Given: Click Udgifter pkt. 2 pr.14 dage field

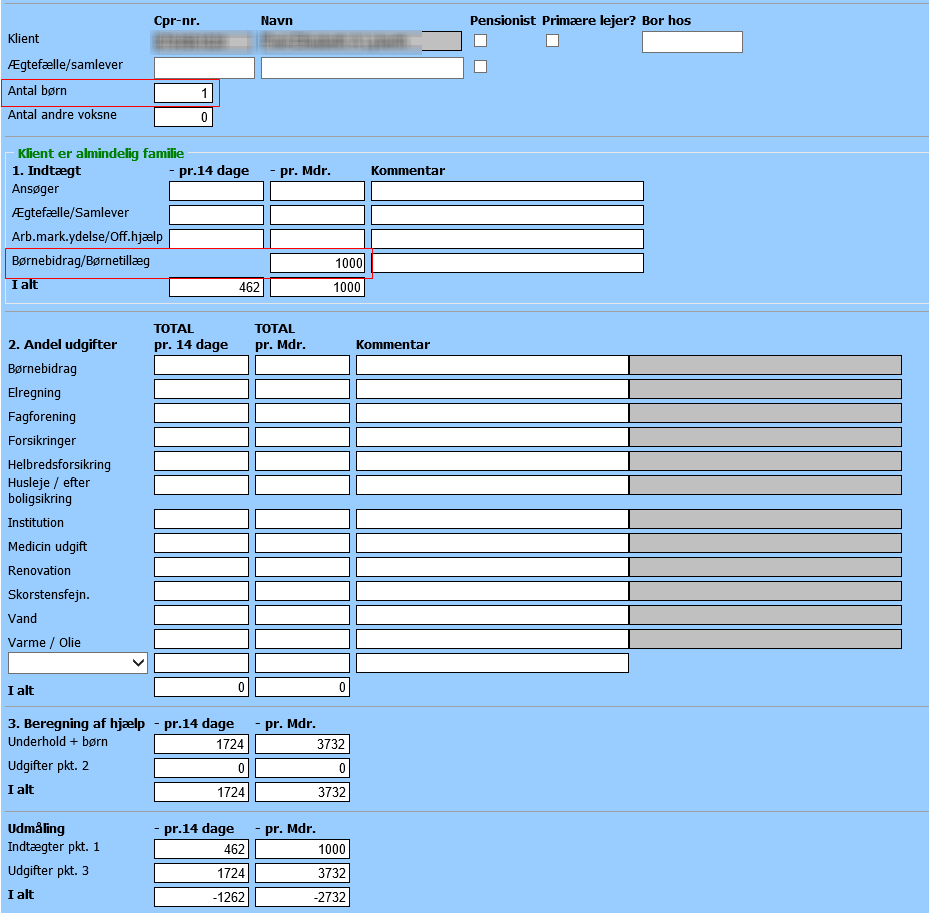Looking at the screenshot, I should click(201, 768).
